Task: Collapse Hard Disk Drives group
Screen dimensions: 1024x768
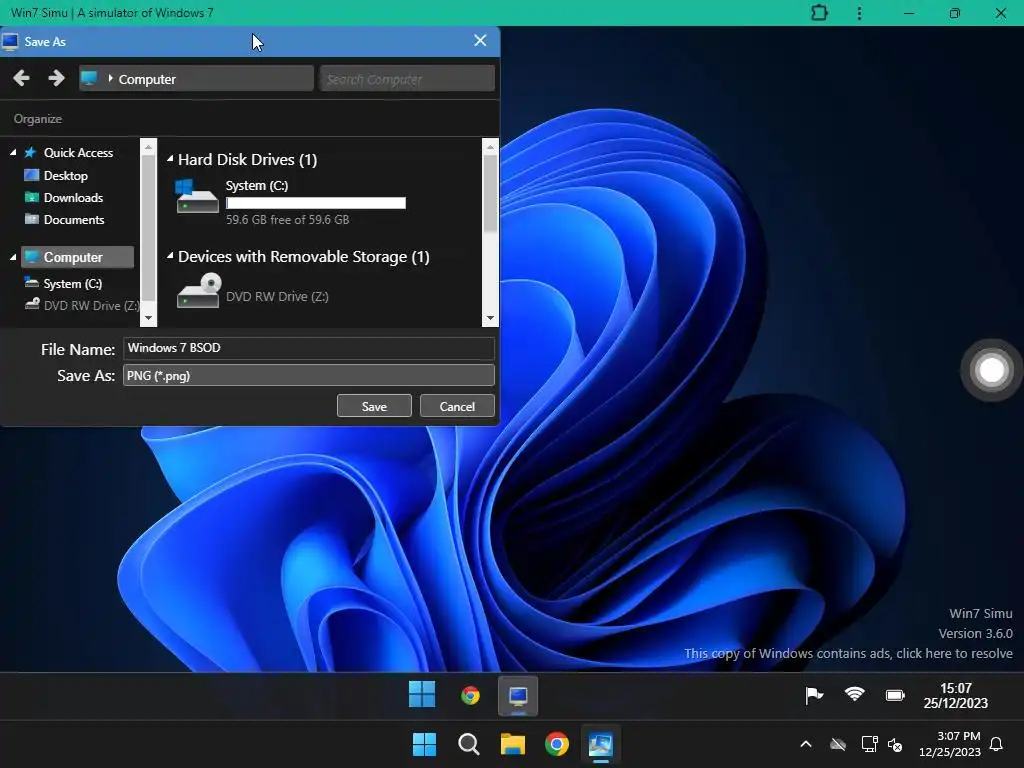Action: pos(170,159)
